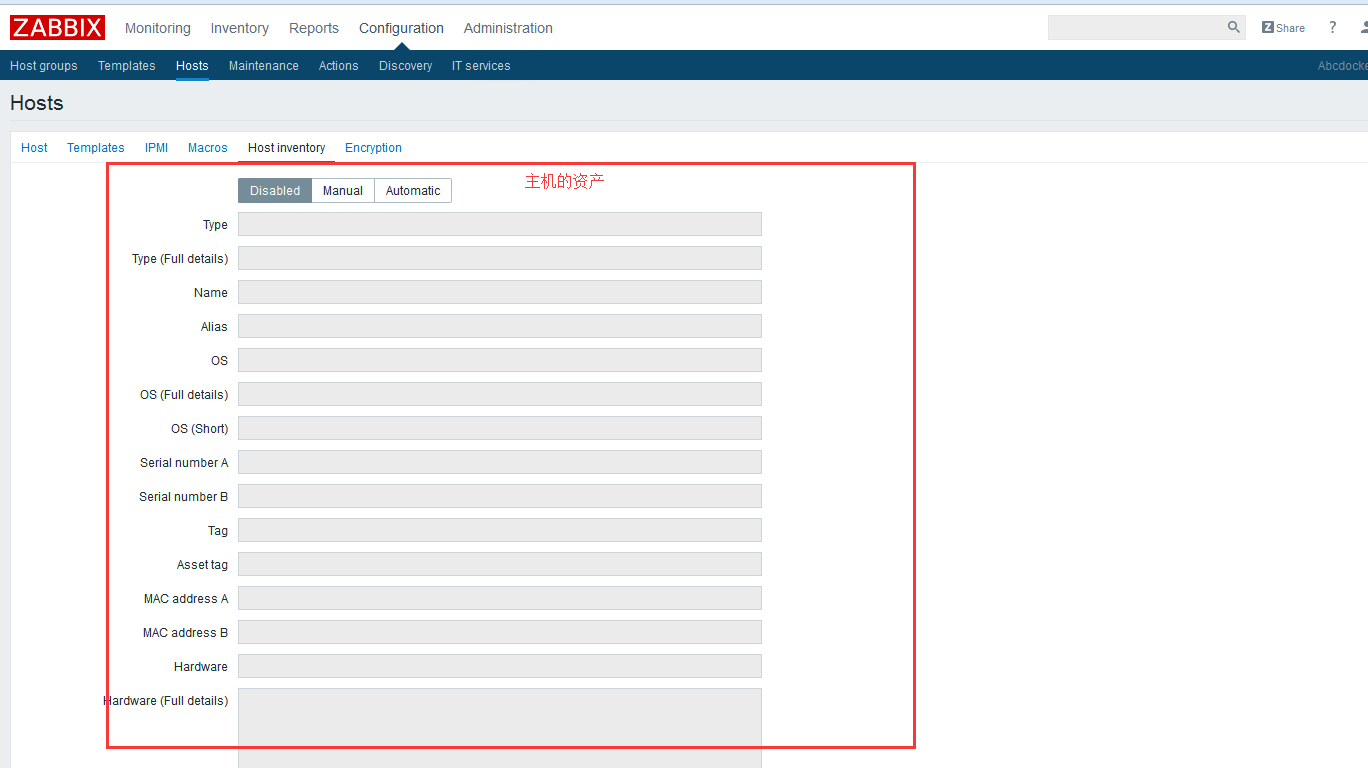Click the OS (Short) label

tap(200, 429)
